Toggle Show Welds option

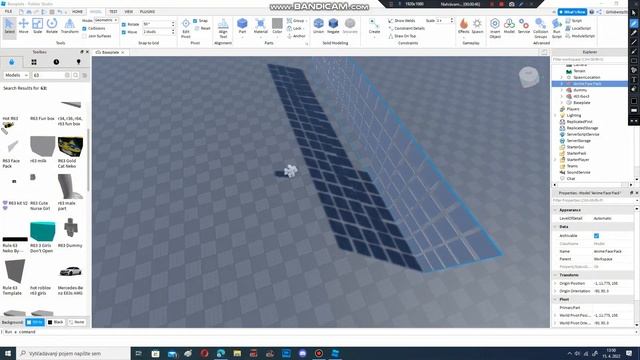point(401,20)
